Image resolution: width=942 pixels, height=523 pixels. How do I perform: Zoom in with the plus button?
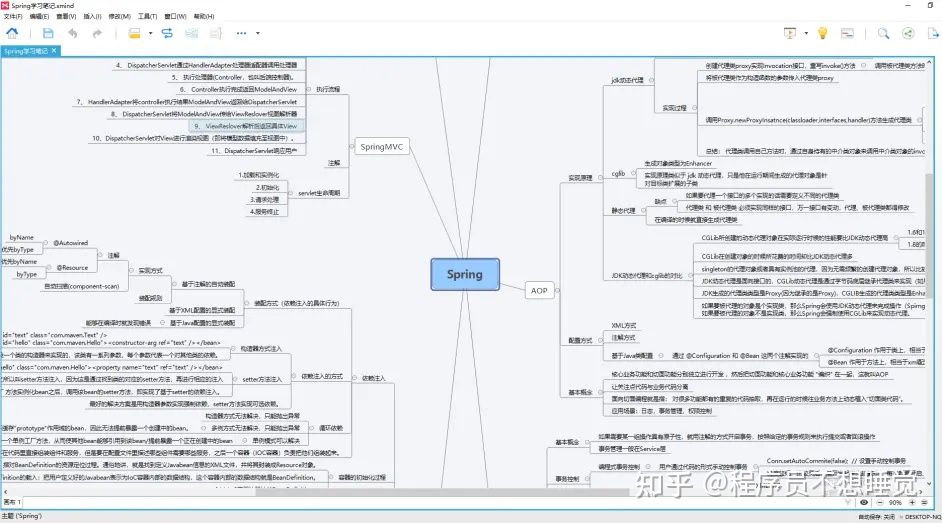point(912,502)
